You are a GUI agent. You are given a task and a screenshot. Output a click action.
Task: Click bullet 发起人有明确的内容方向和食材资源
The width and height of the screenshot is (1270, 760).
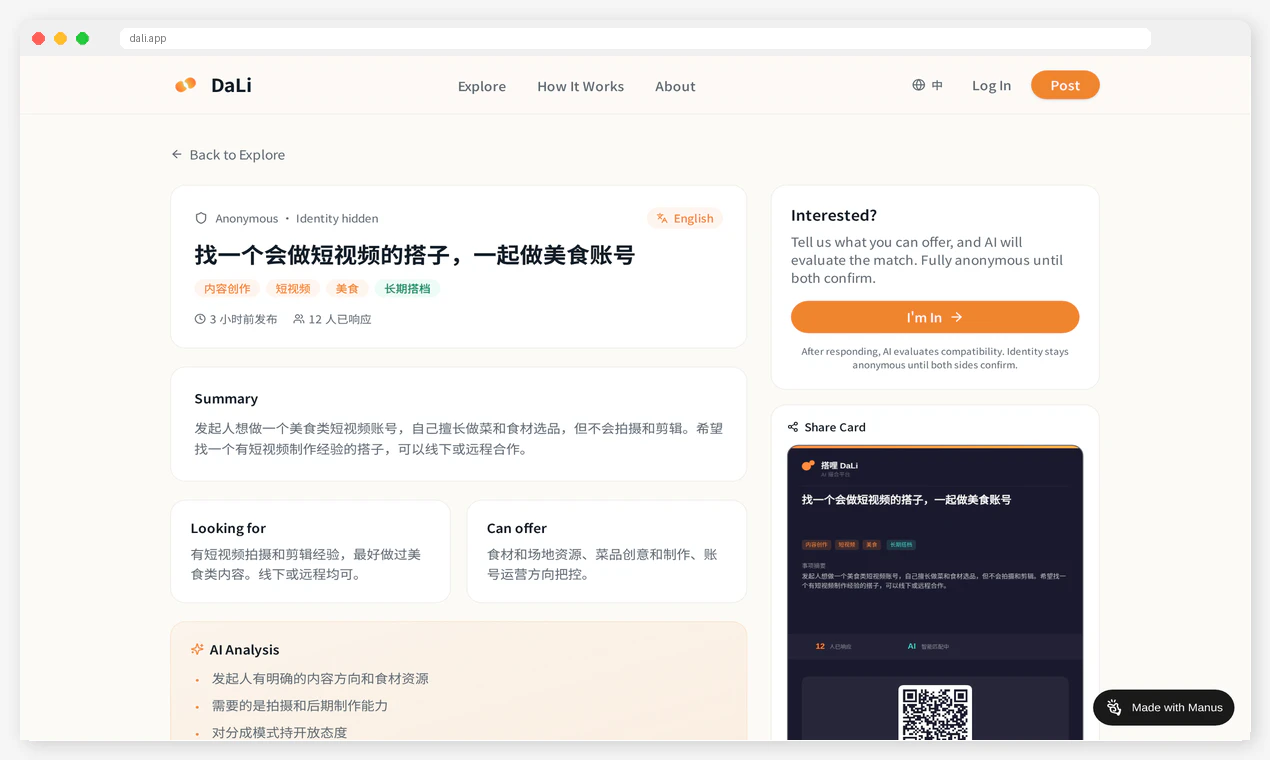coord(320,679)
